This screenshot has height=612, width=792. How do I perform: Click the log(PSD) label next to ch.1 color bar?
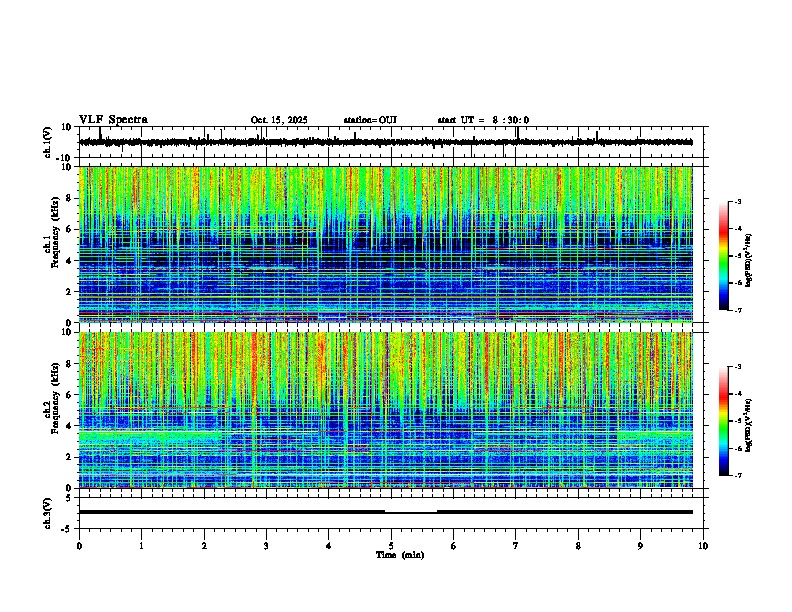click(749, 260)
